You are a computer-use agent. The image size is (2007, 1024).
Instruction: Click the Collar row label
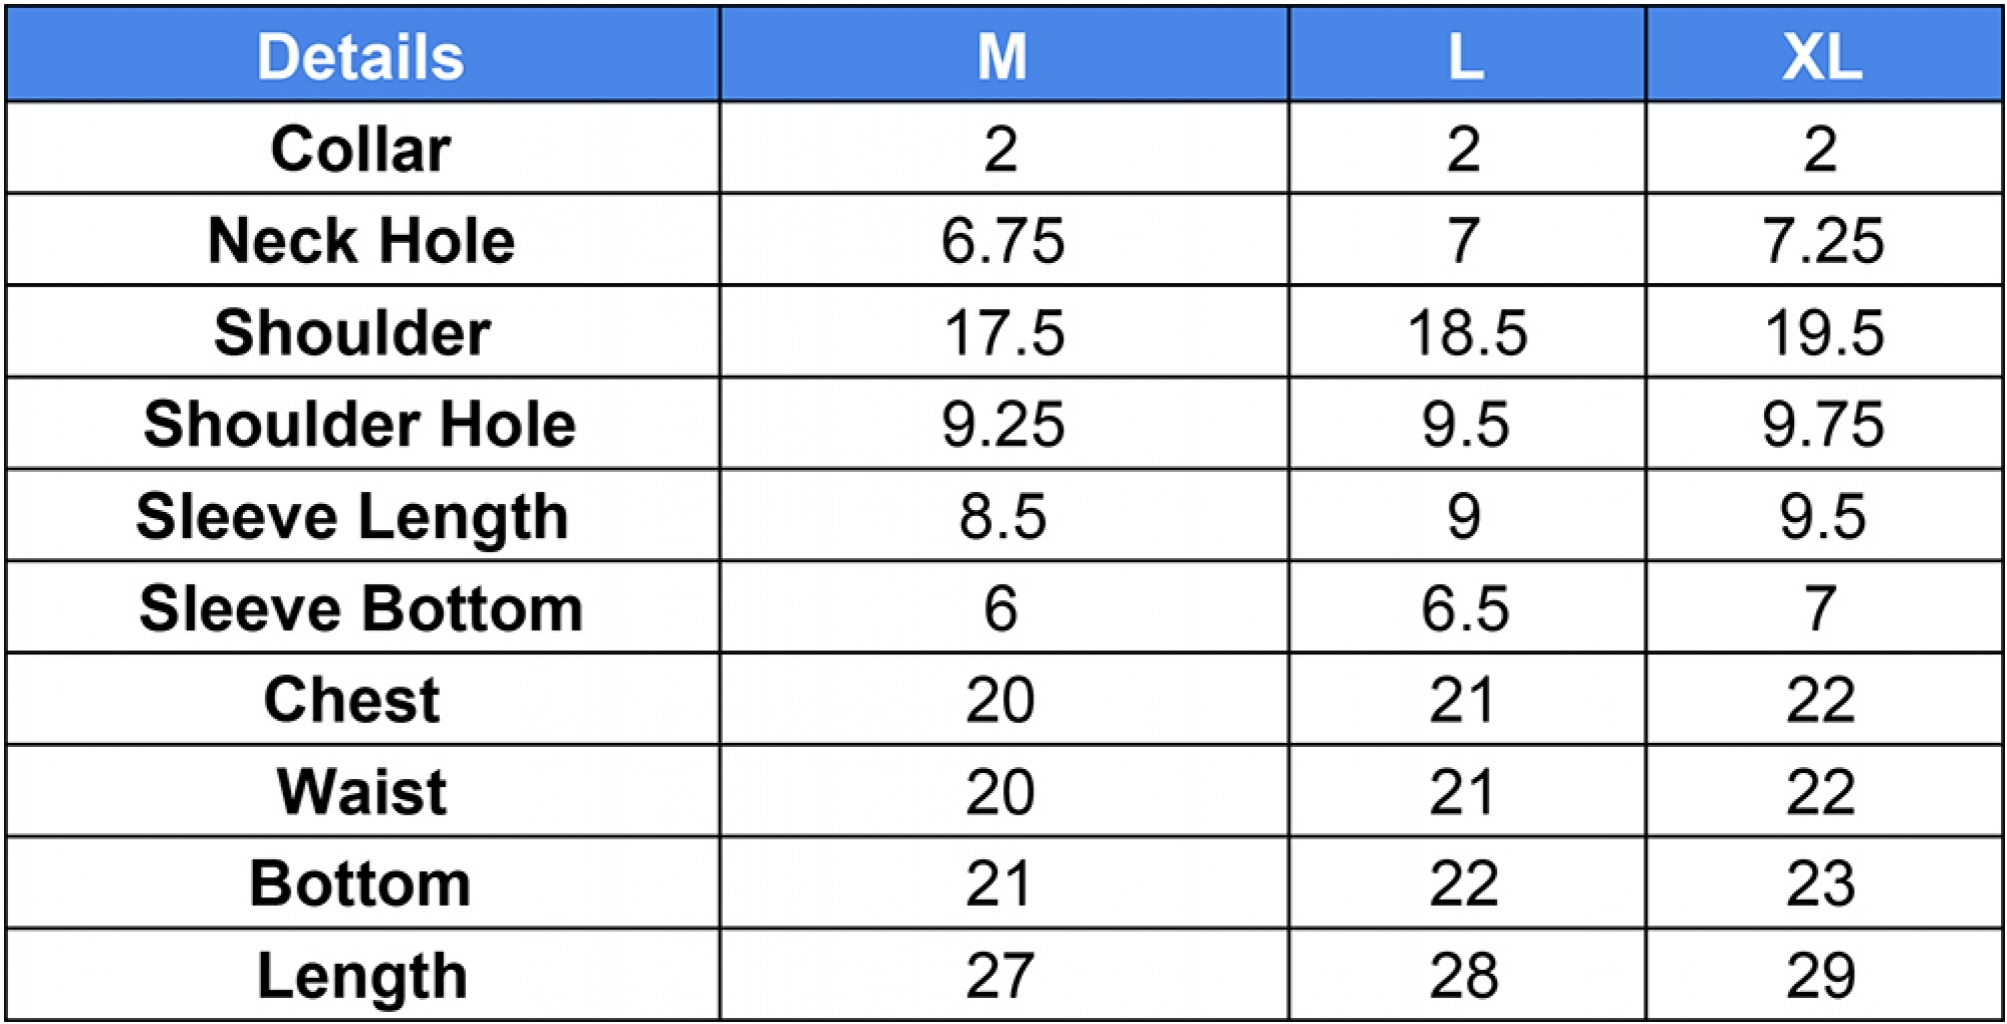pos(361,149)
